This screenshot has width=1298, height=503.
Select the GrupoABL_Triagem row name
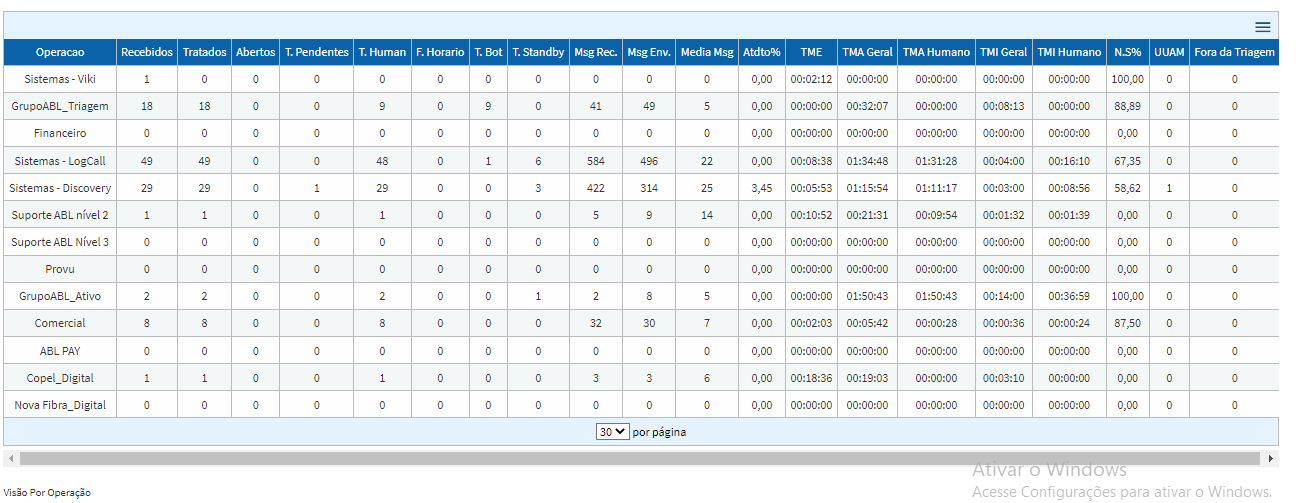(60, 106)
